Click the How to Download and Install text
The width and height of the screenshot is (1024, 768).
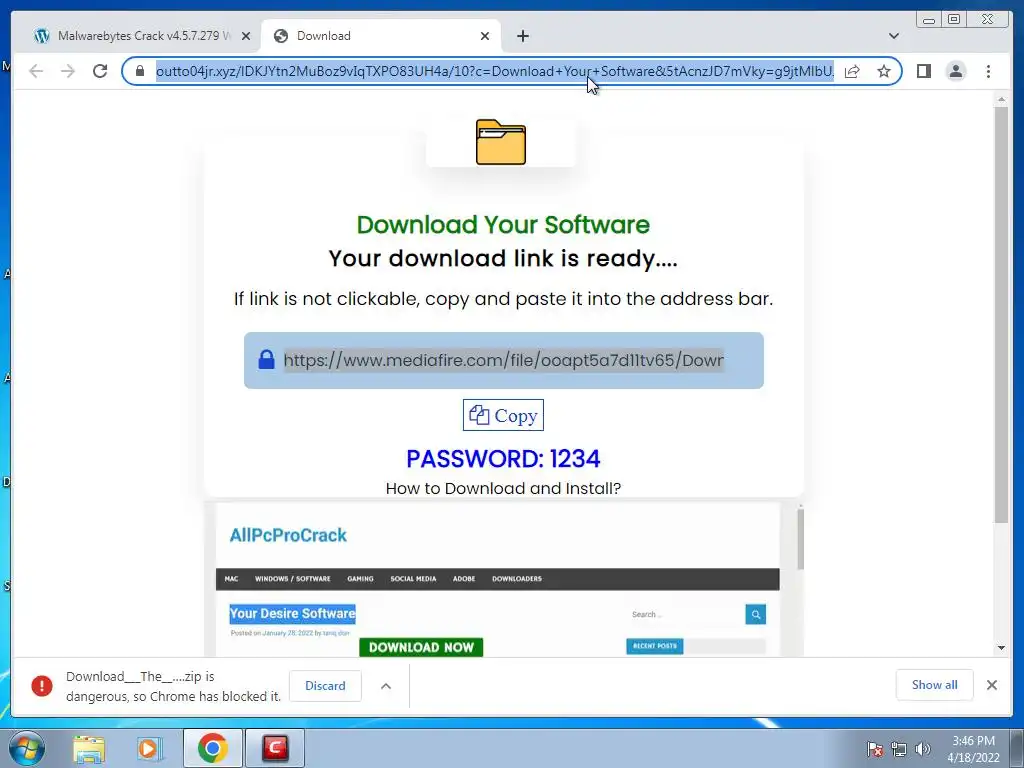503,488
